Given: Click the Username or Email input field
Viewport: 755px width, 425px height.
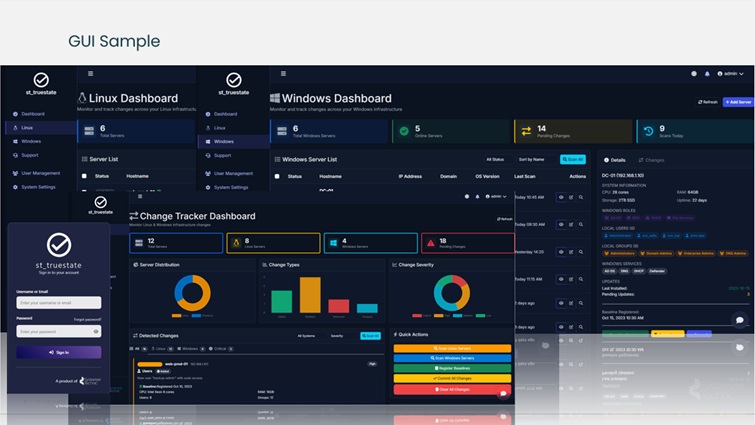Looking at the screenshot, I should click(x=59, y=302).
